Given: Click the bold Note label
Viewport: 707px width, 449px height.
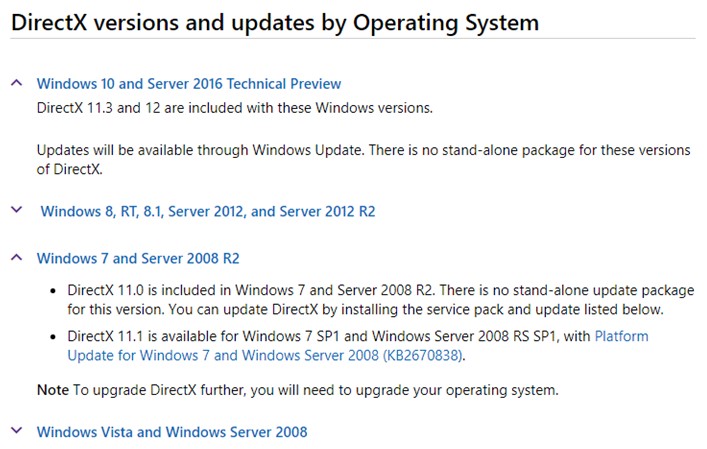Looking at the screenshot, I should 53,390.
